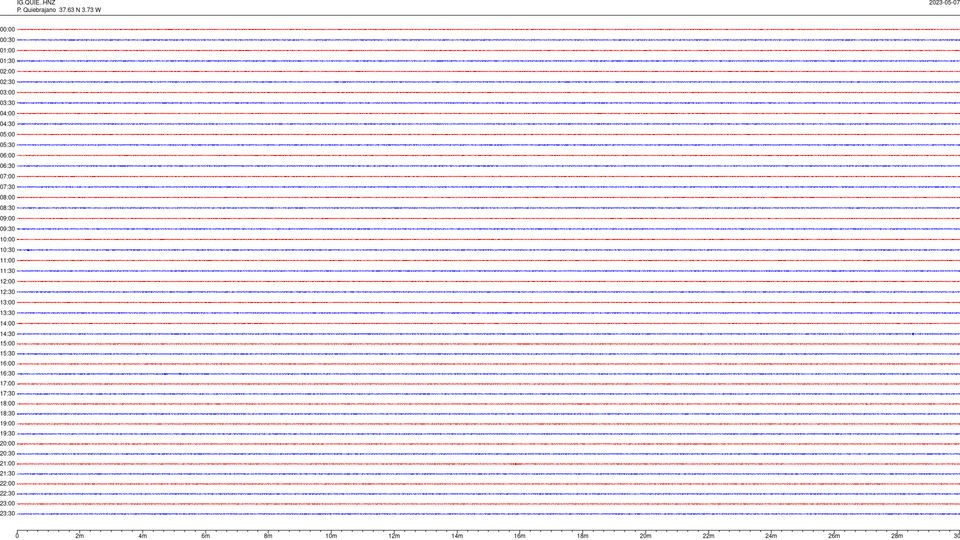The image size is (960, 540).
Task: Click the 04:30 time row label
Action: (x=7, y=124)
